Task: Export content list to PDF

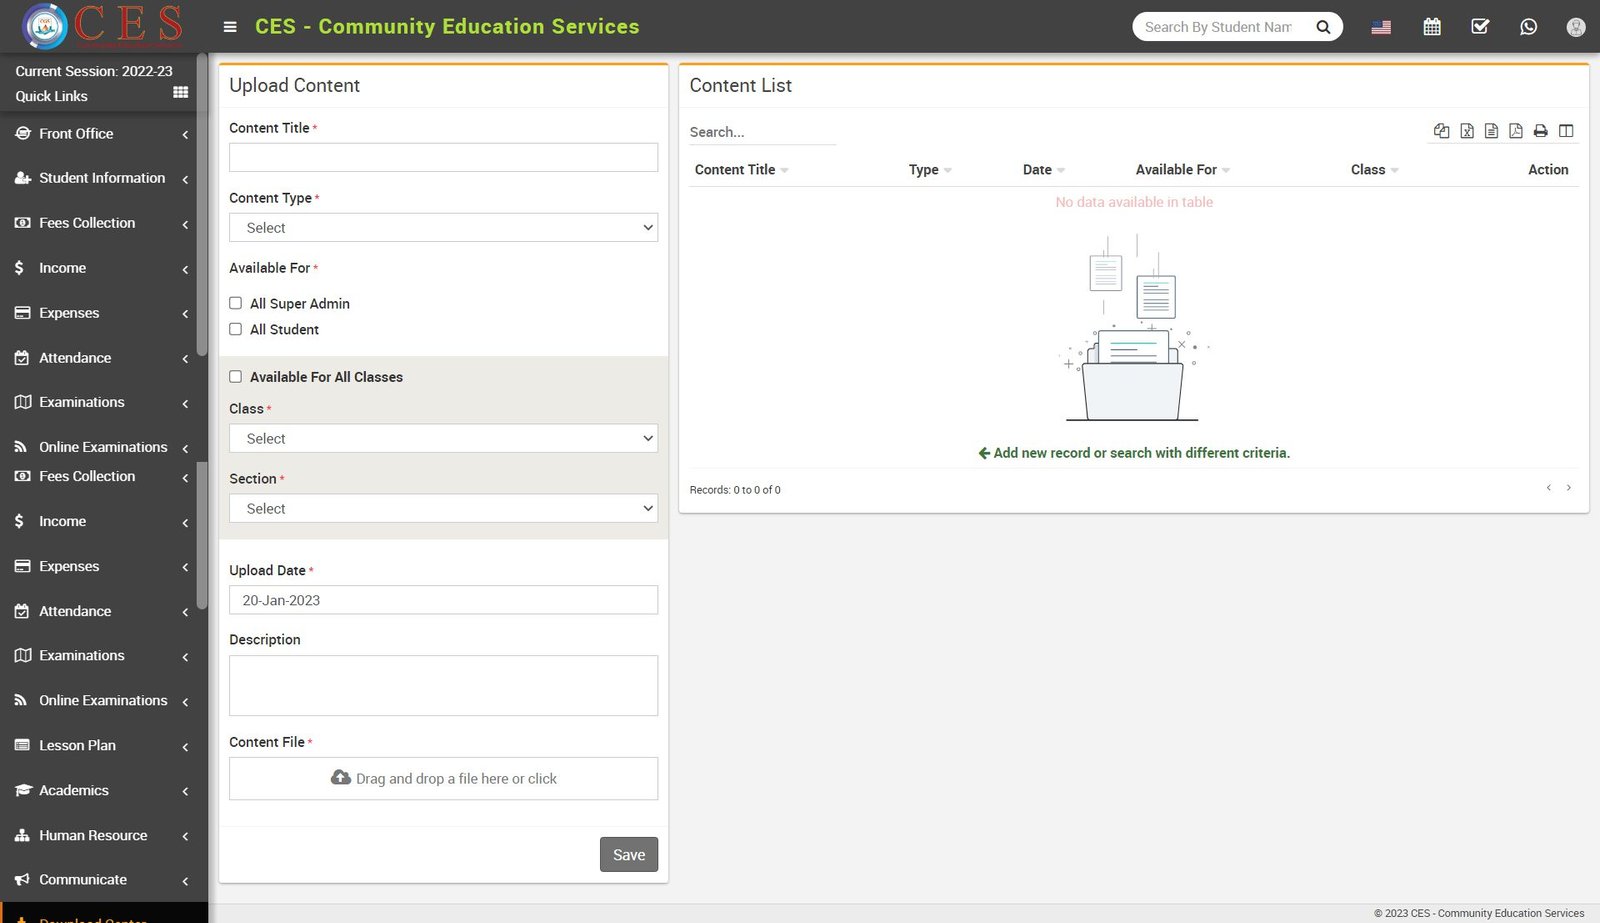Action: pos(1516,131)
